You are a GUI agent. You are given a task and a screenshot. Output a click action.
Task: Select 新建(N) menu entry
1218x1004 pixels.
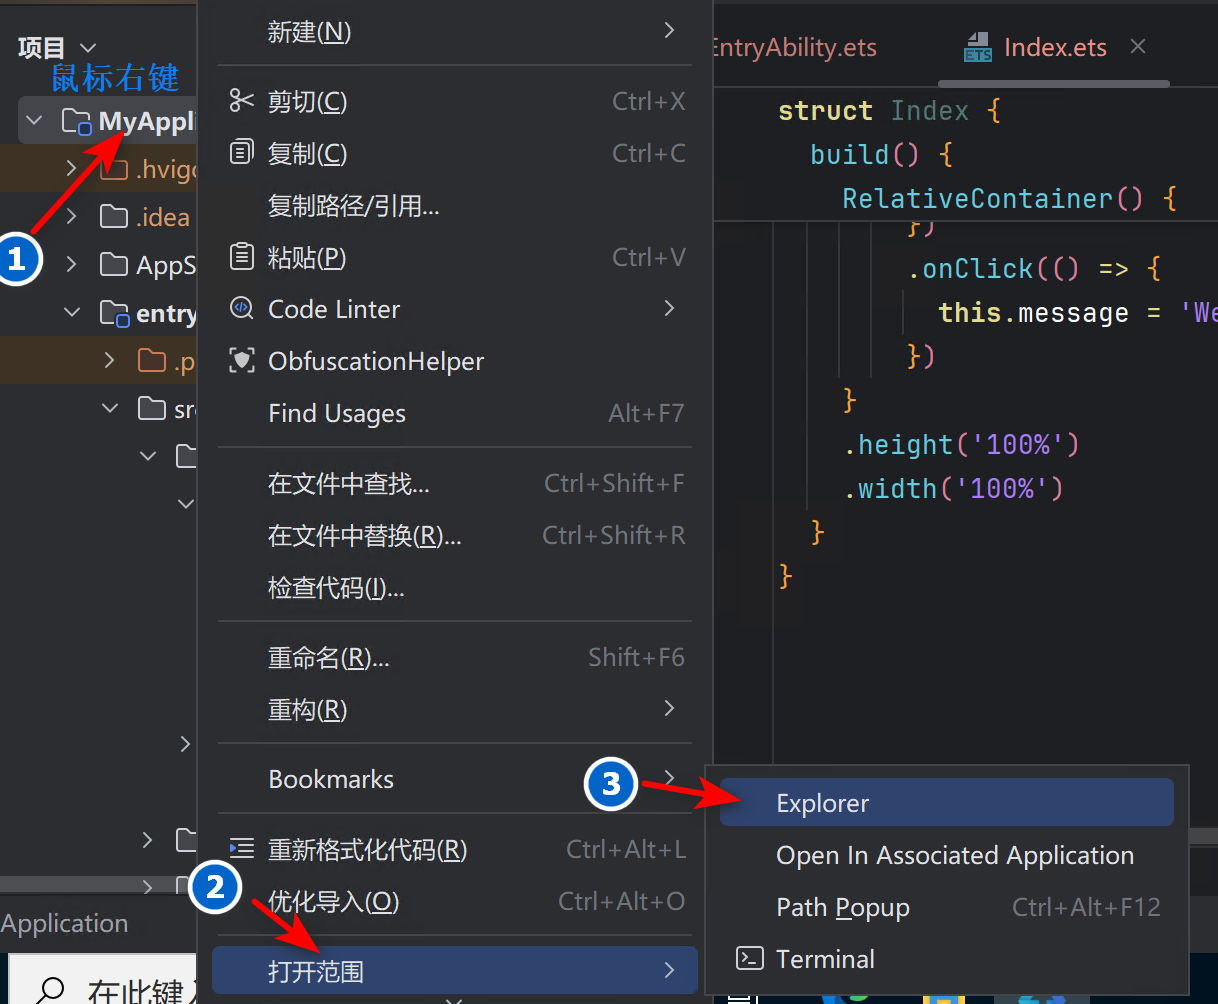(x=454, y=31)
